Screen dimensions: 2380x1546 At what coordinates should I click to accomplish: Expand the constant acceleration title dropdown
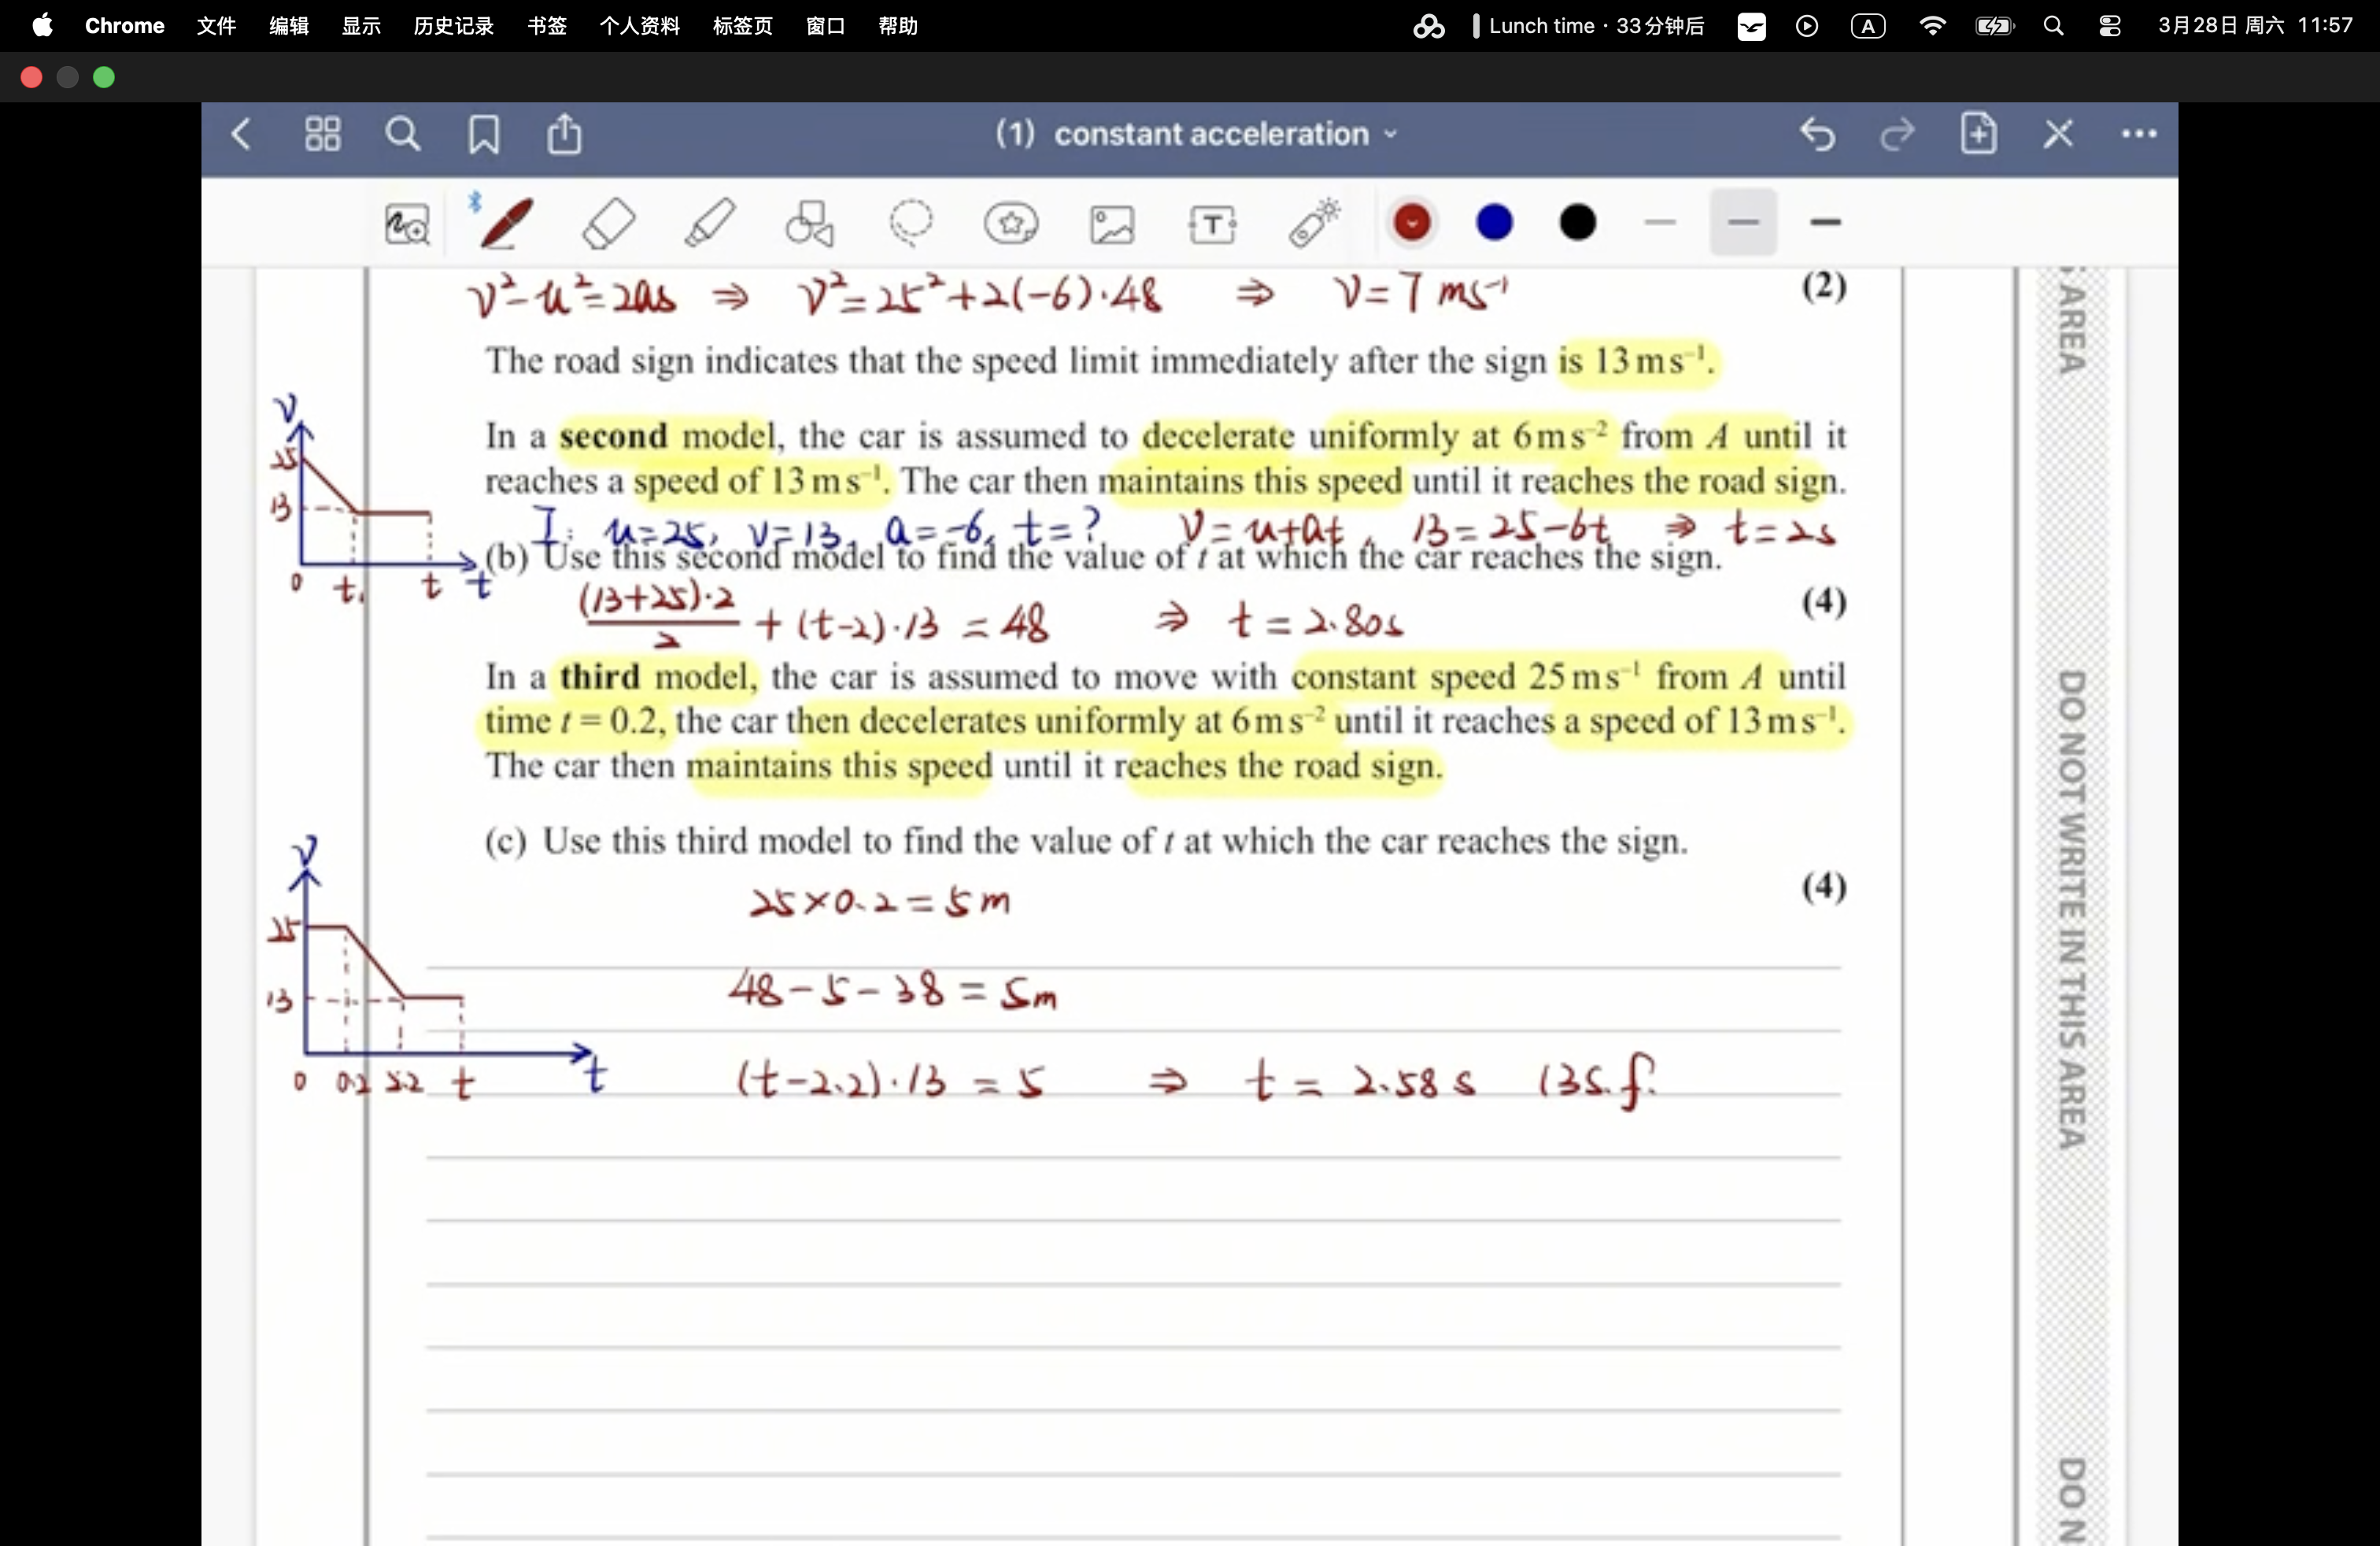pyautogui.click(x=1391, y=134)
